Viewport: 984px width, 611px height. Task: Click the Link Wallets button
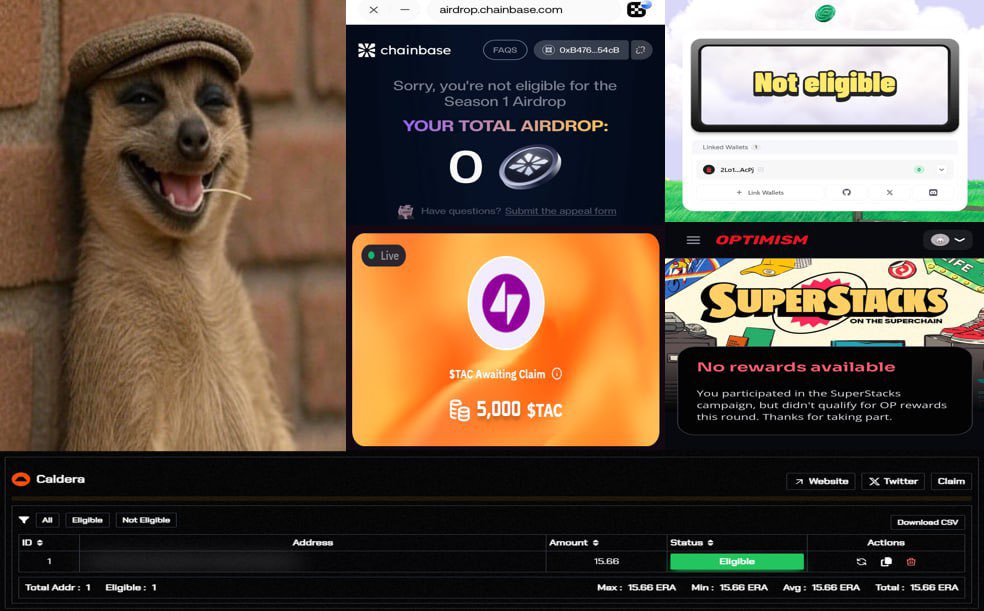click(760, 193)
